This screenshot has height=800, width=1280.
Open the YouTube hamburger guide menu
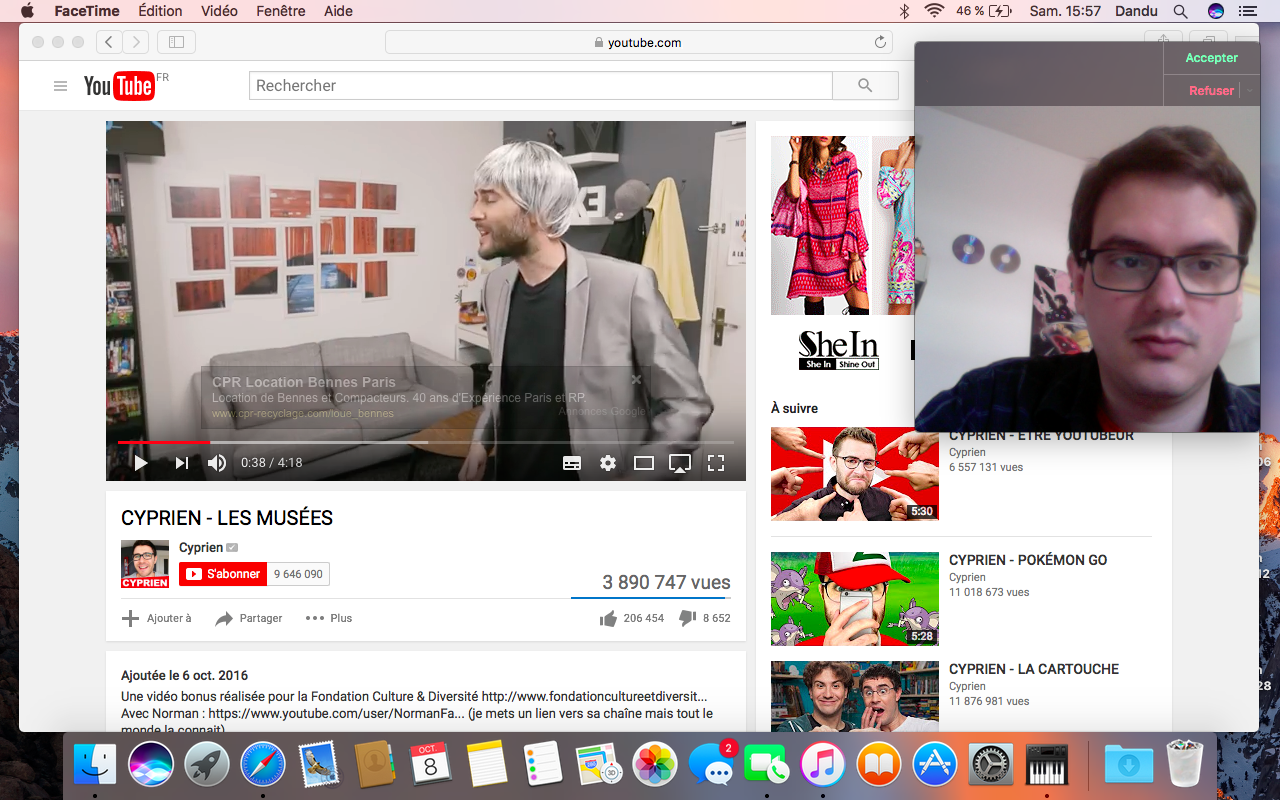click(61, 86)
